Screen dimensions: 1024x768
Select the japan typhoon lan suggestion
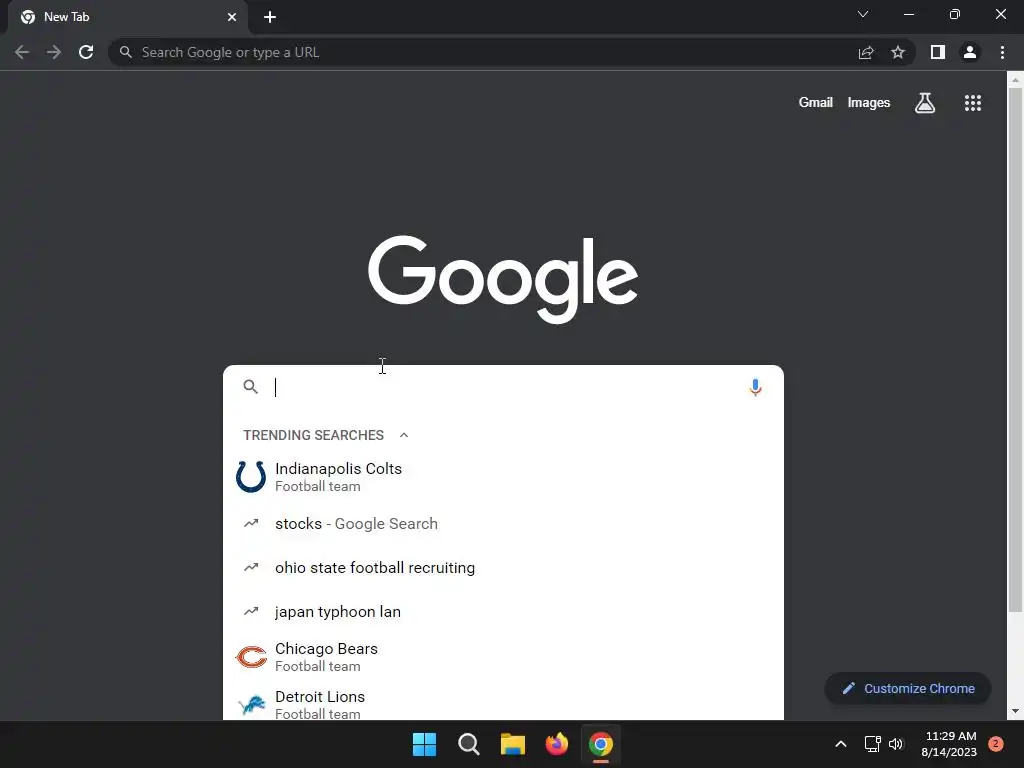(503, 612)
